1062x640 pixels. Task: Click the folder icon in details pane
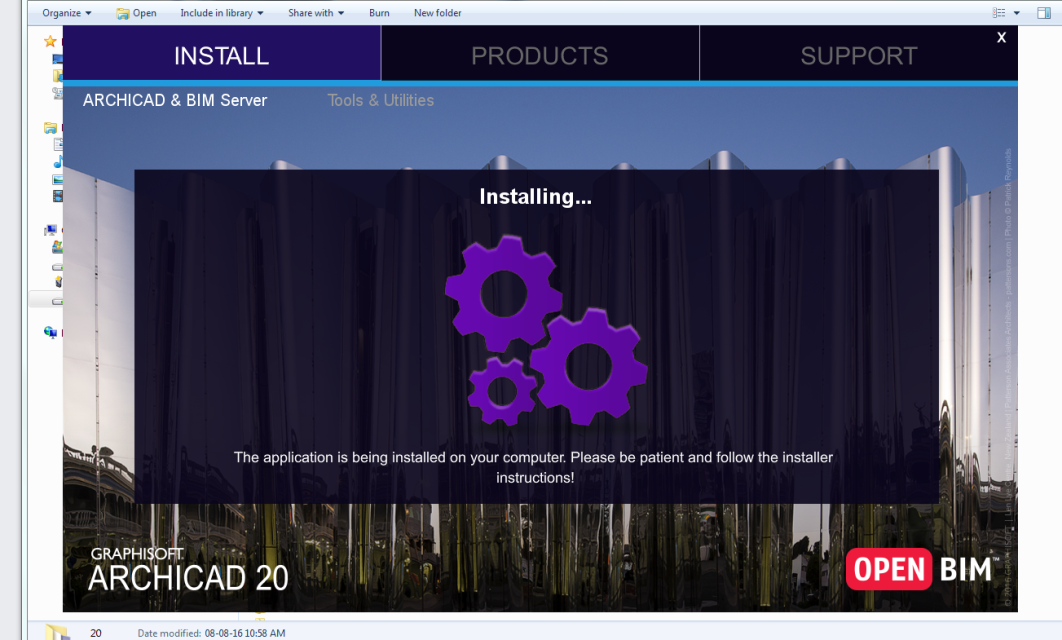(x=57, y=631)
